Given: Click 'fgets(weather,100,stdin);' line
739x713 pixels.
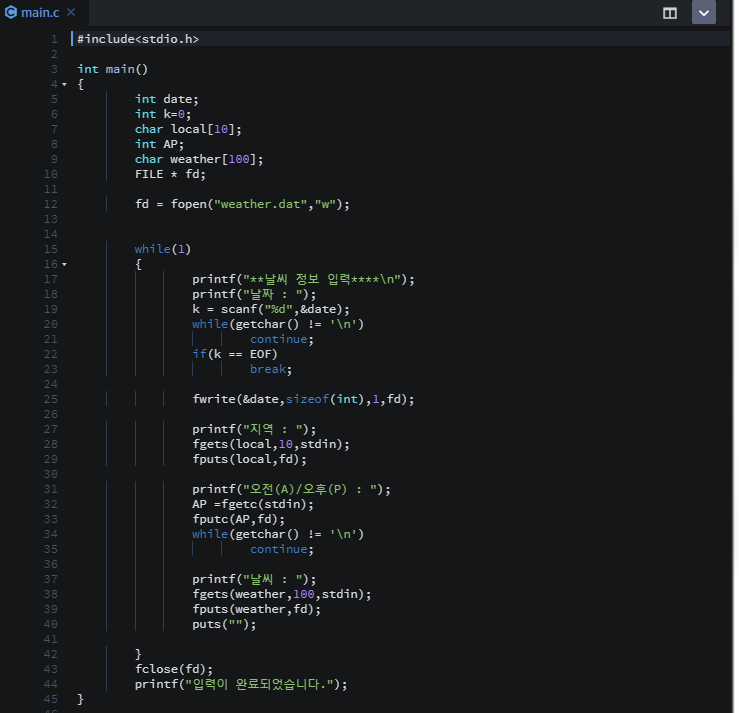Looking at the screenshot, I should (x=282, y=594).
